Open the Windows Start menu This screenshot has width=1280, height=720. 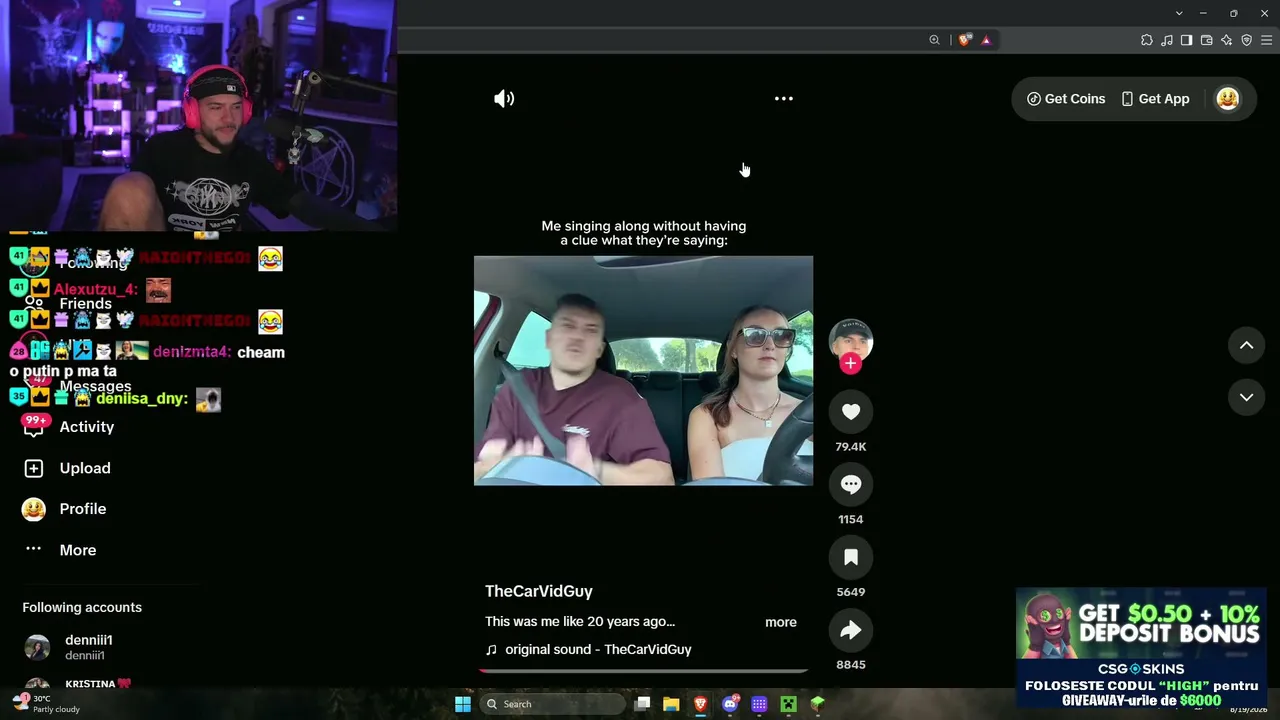click(463, 704)
